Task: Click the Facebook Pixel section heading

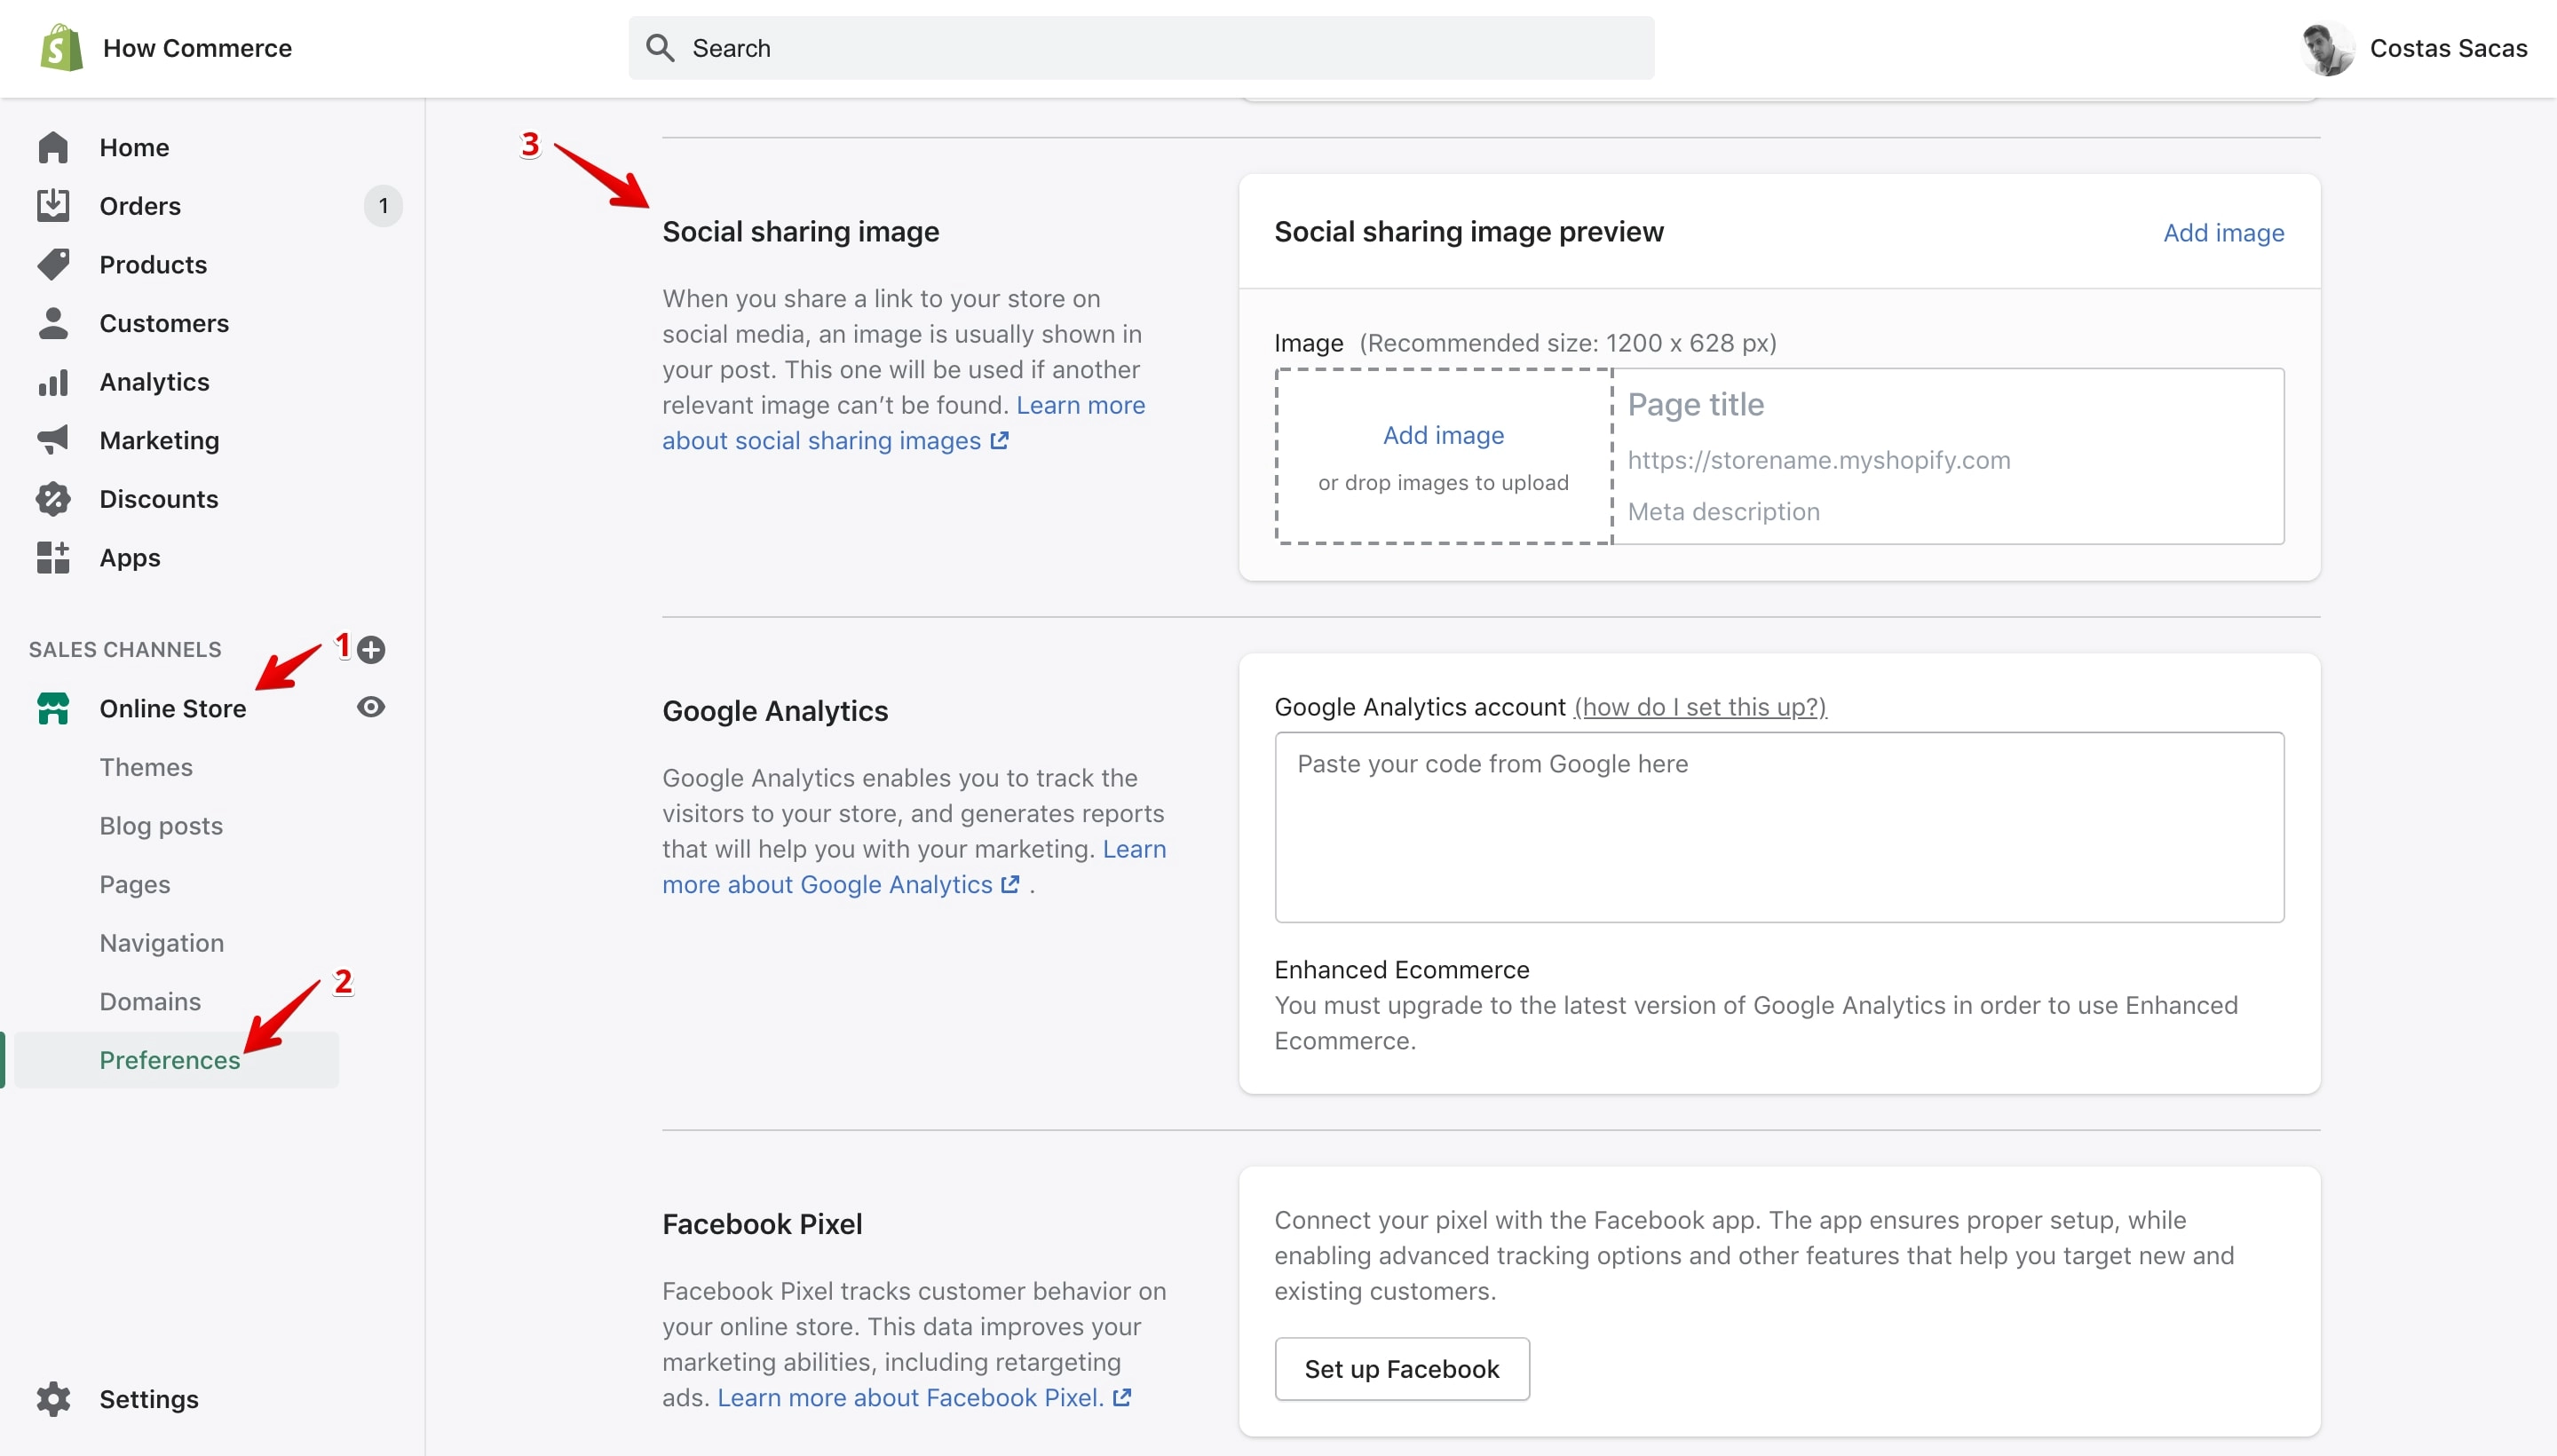Action: pyautogui.click(x=762, y=1224)
